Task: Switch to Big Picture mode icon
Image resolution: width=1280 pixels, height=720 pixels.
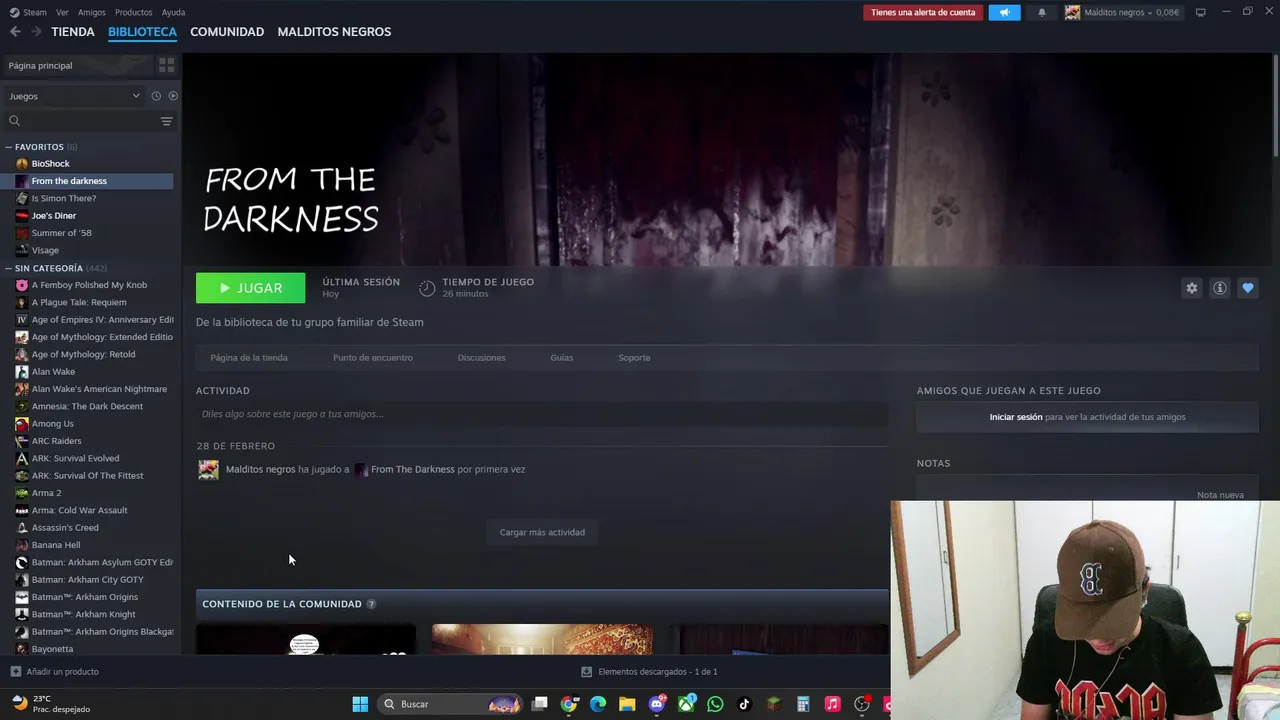Action: 1201,12
